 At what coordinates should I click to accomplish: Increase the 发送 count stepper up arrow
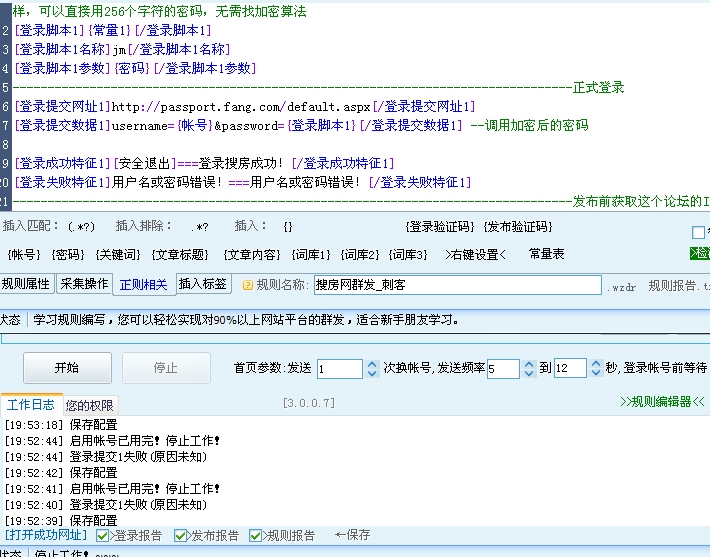click(372, 364)
